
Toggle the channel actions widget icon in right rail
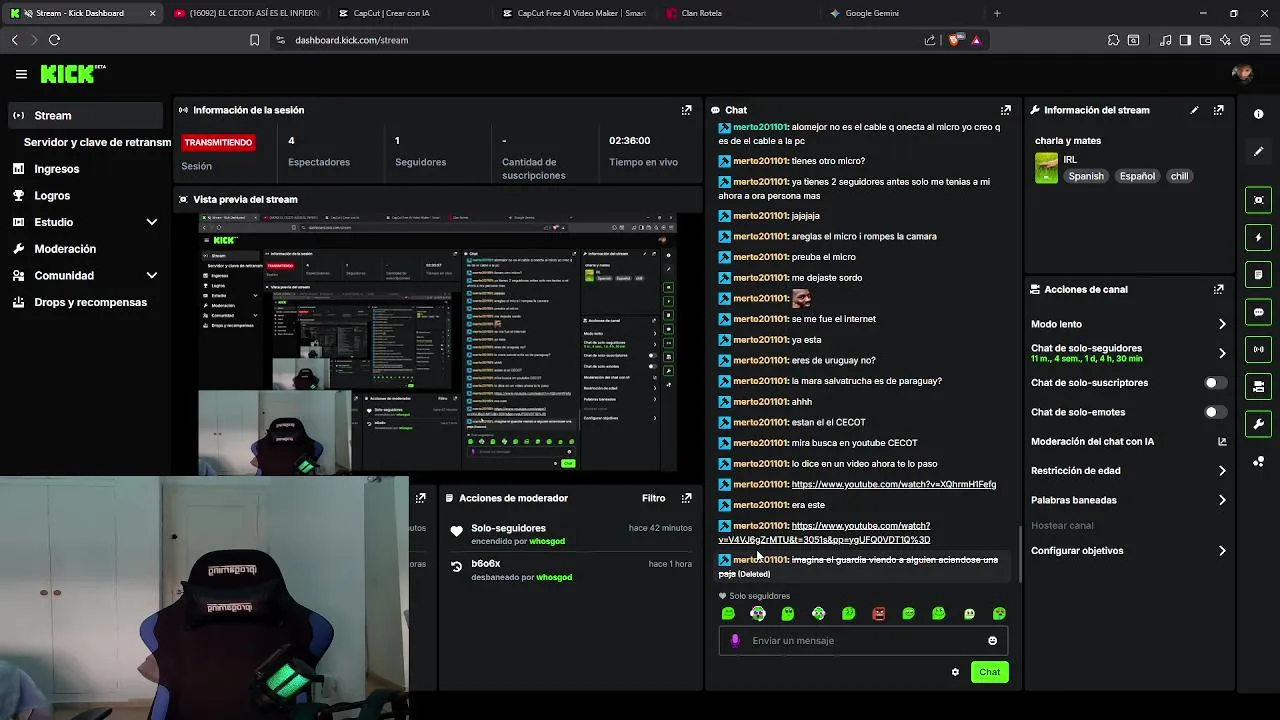(x=1258, y=386)
